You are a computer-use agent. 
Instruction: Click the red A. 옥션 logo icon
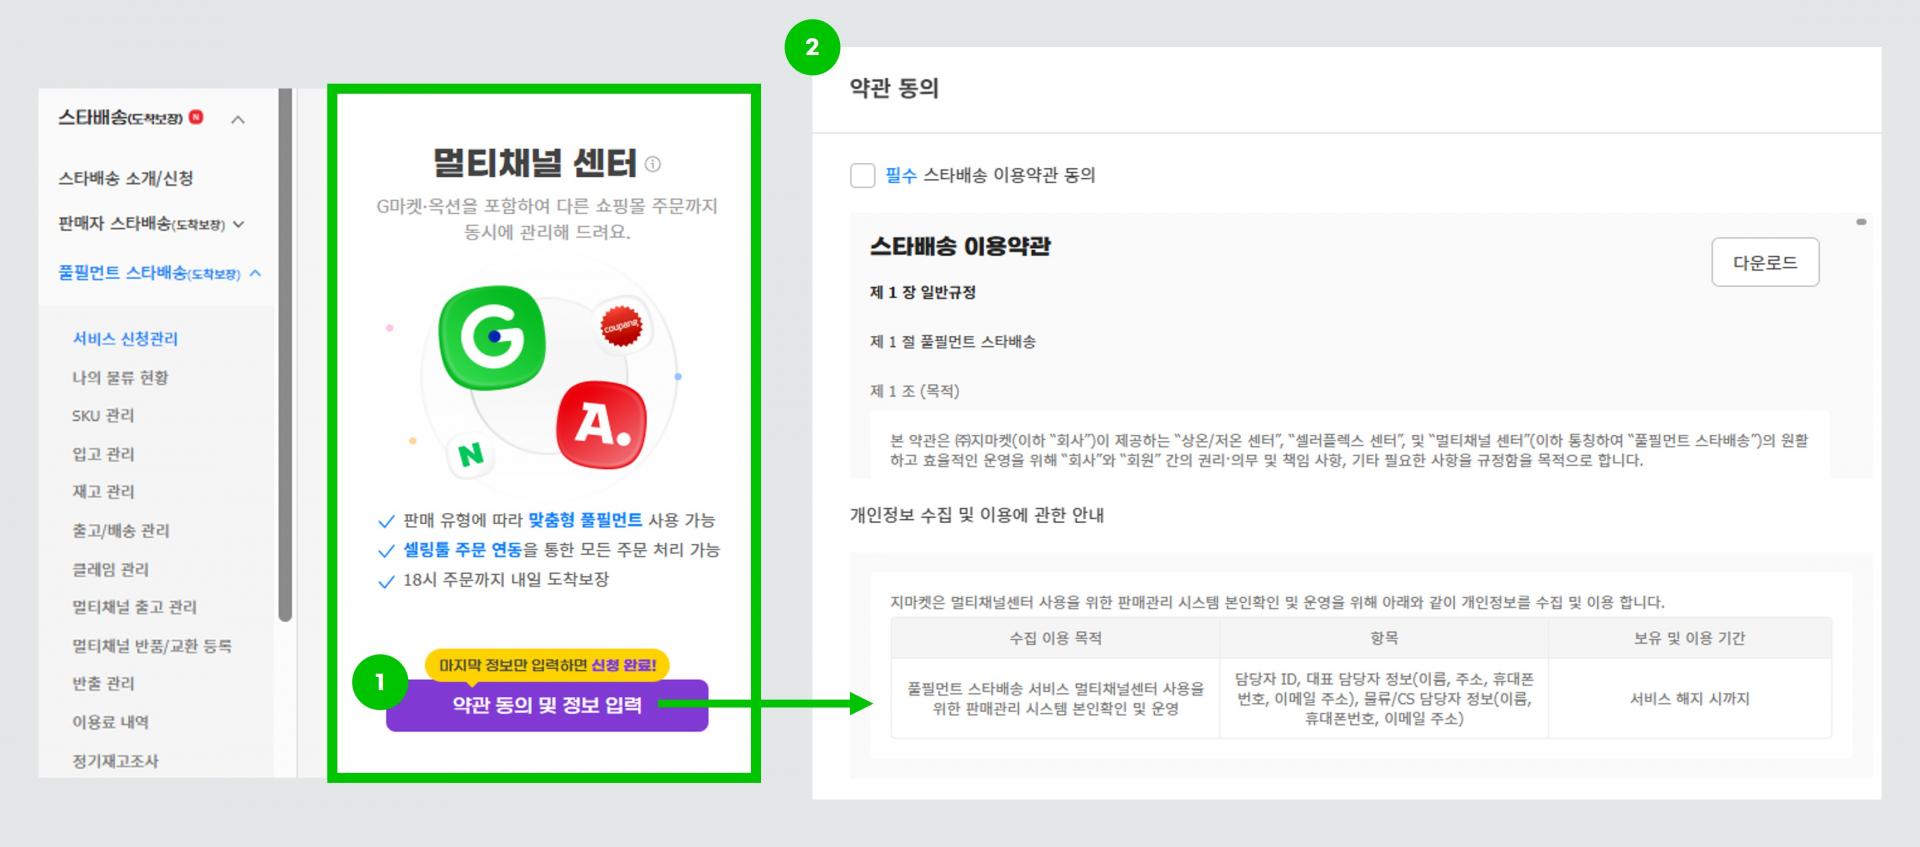click(x=601, y=424)
